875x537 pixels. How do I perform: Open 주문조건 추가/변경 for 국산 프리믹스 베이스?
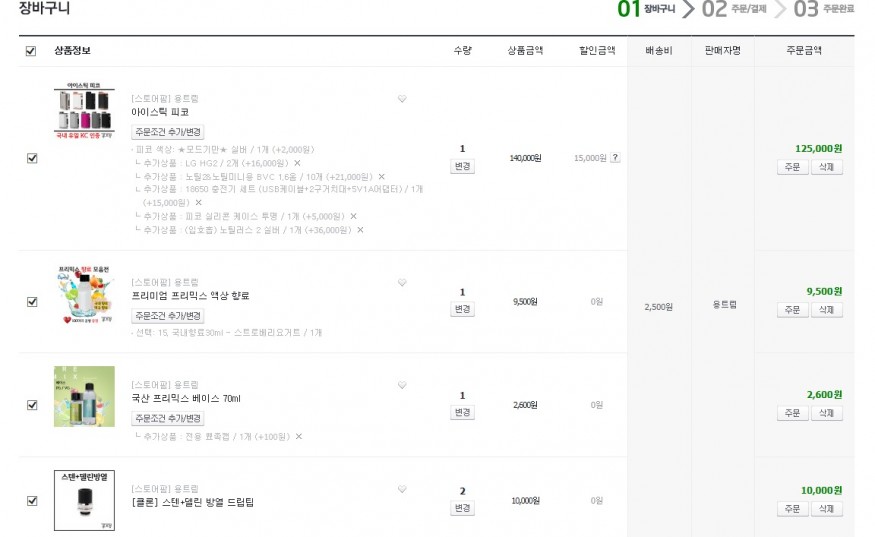tap(168, 418)
